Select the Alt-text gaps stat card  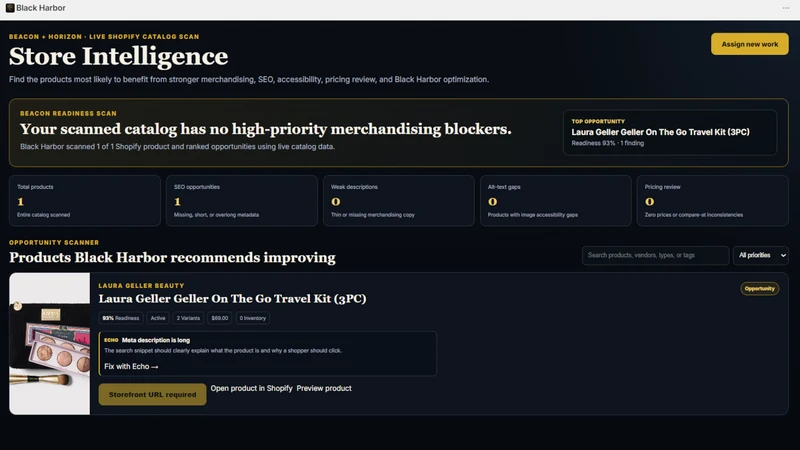pyautogui.click(x=556, y=201)
